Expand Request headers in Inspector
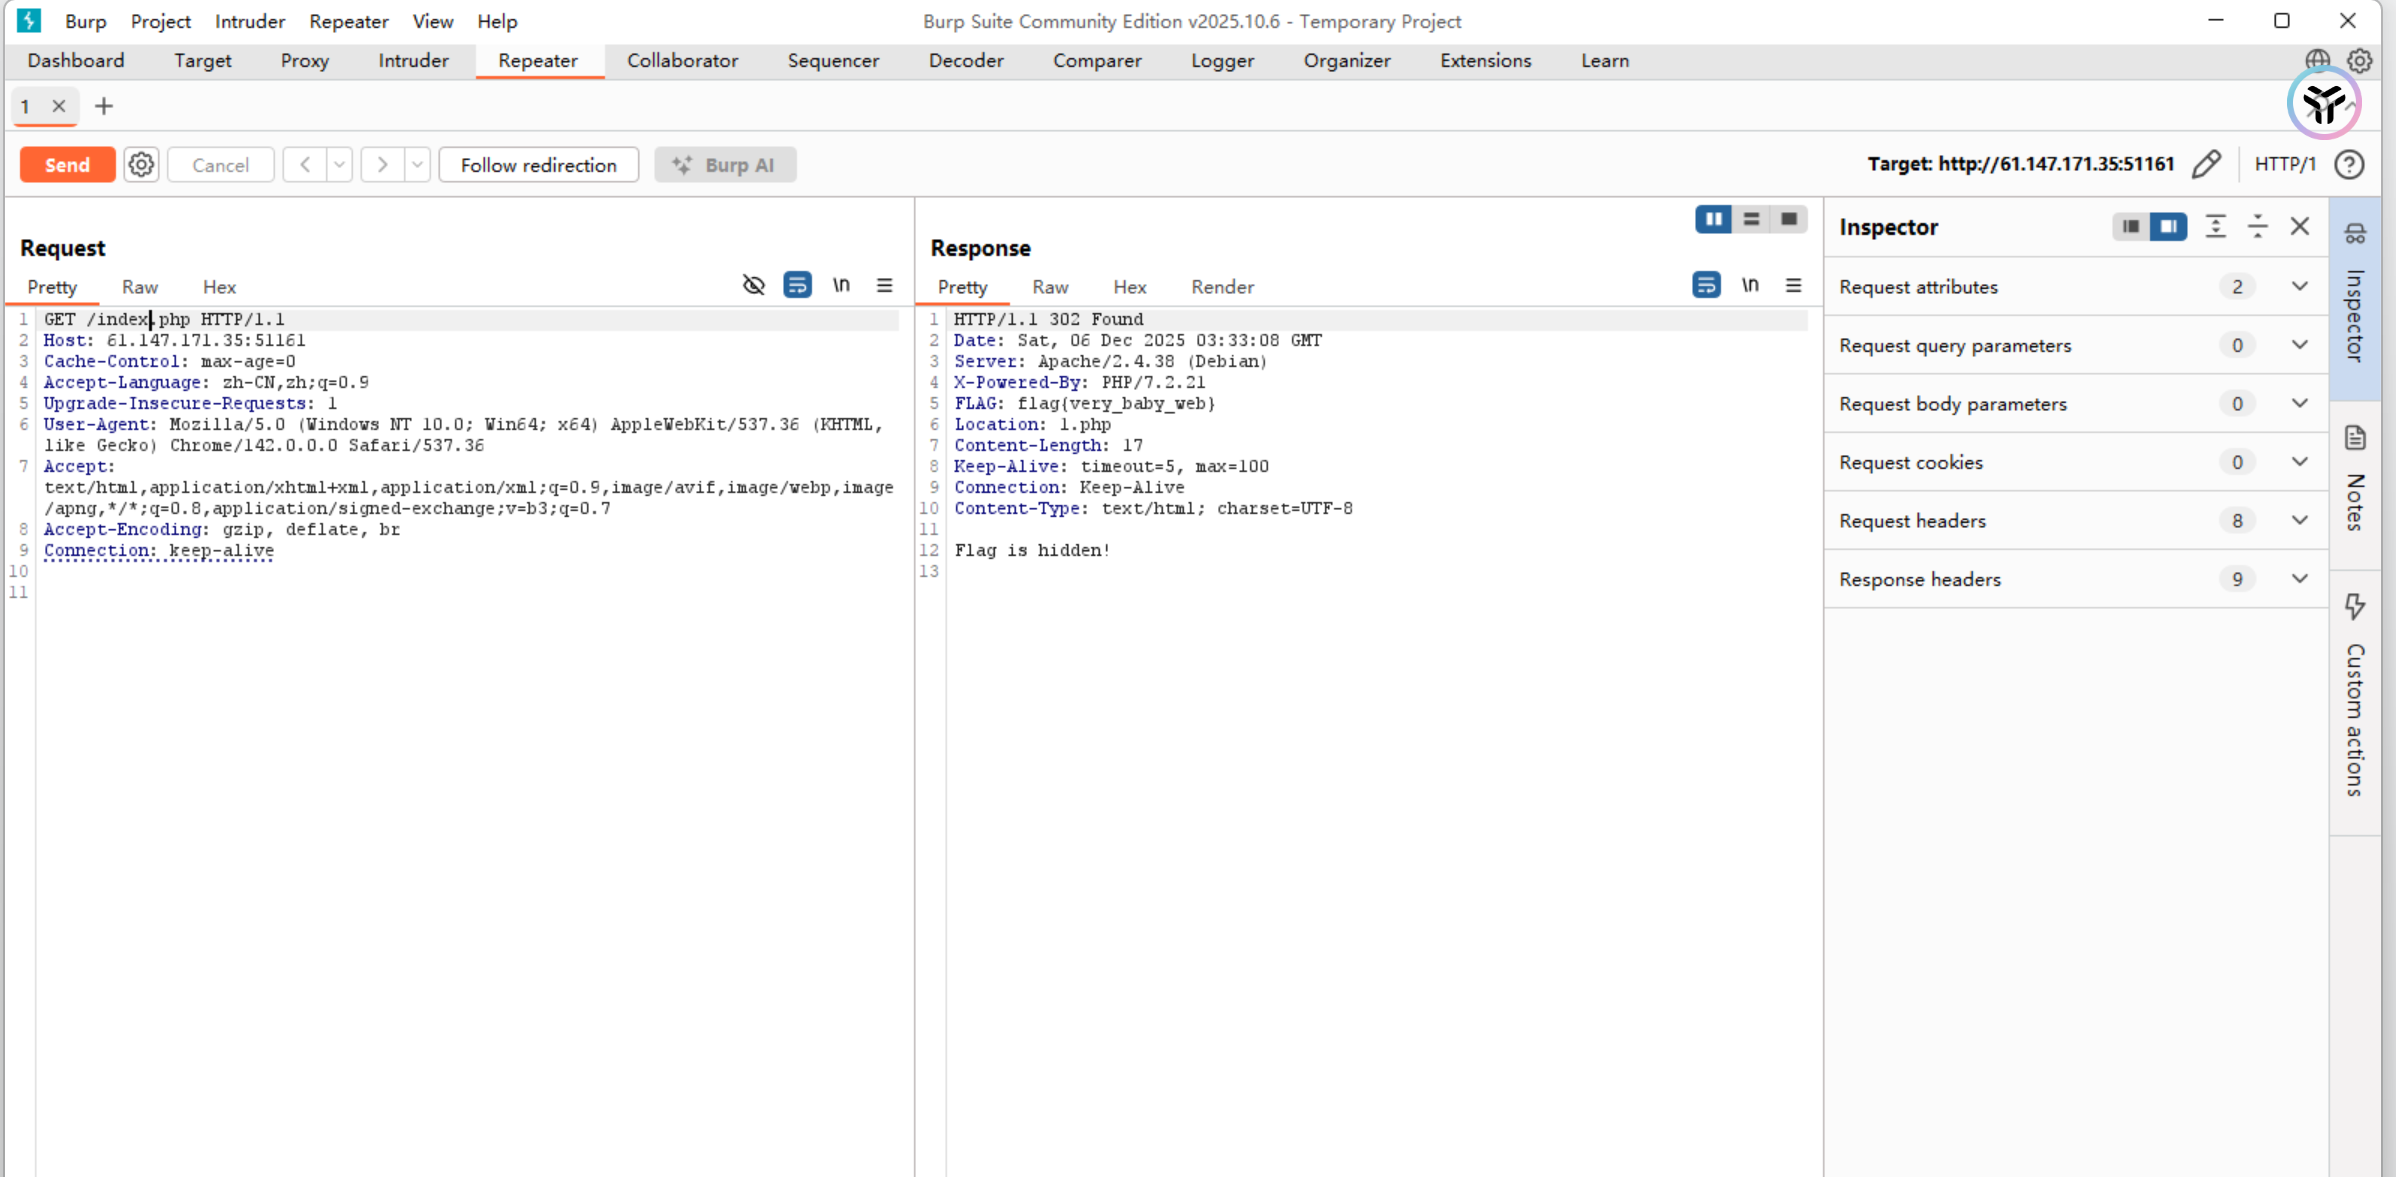The image size is (2396, 1177). pyautogui.click(x=2299, y=520)
